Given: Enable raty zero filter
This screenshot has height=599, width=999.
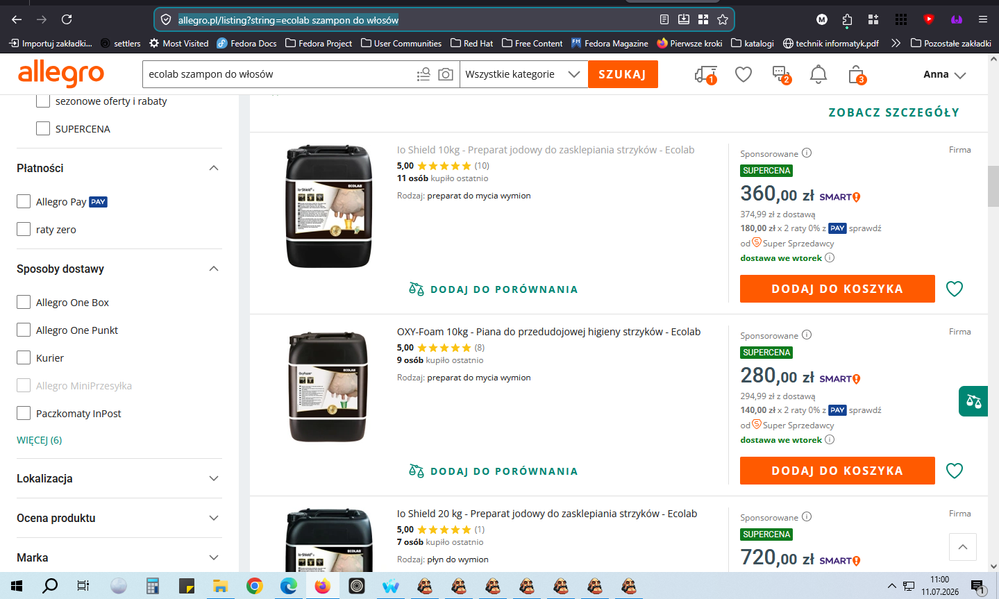Looking at the screenshot, I should [x=24, y=229].
